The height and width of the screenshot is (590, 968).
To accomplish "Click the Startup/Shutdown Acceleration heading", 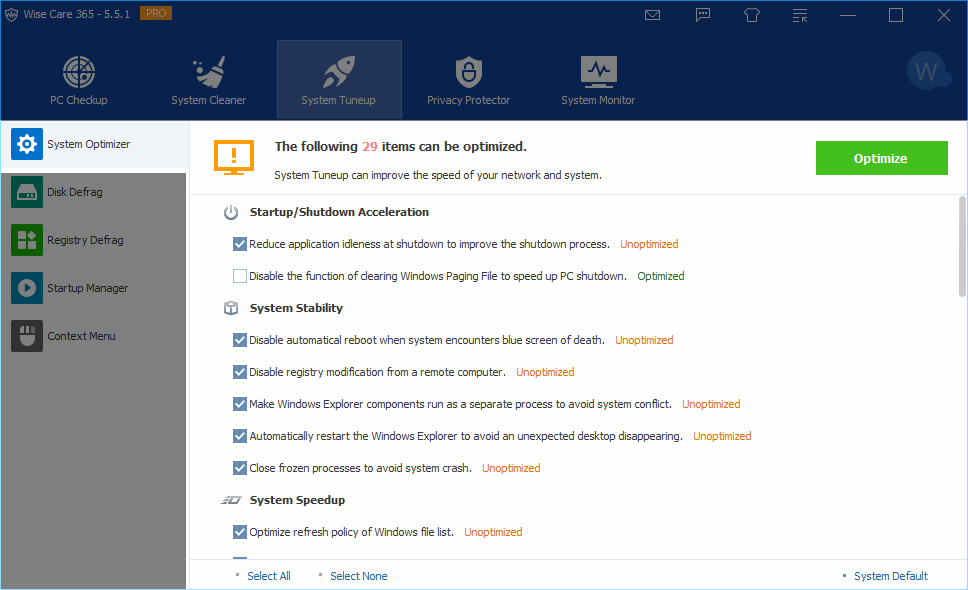I will tap(339, 212).
